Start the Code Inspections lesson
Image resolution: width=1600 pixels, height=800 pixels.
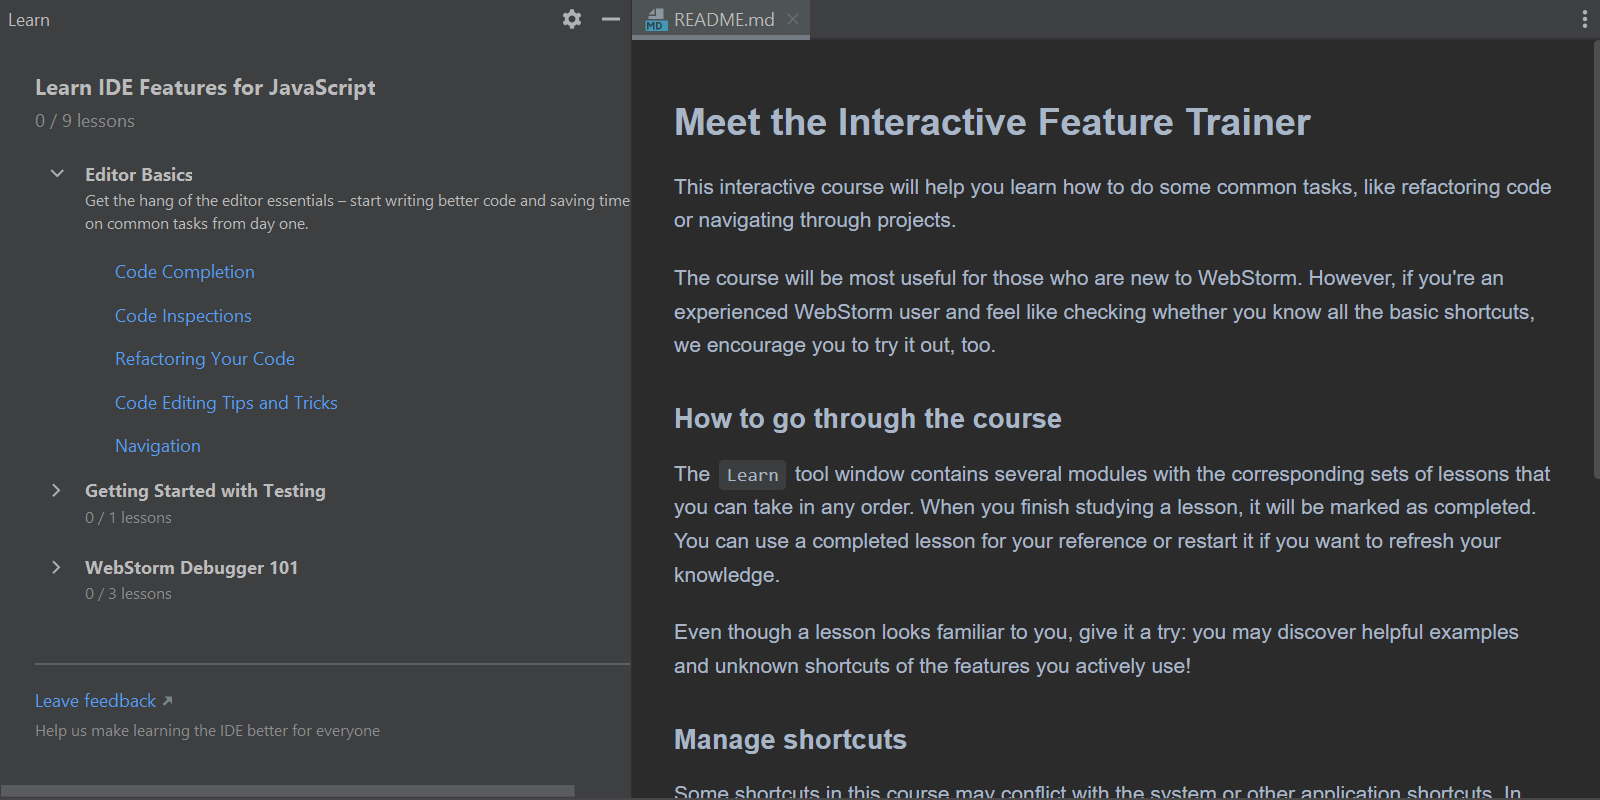[x=183, y=316]
